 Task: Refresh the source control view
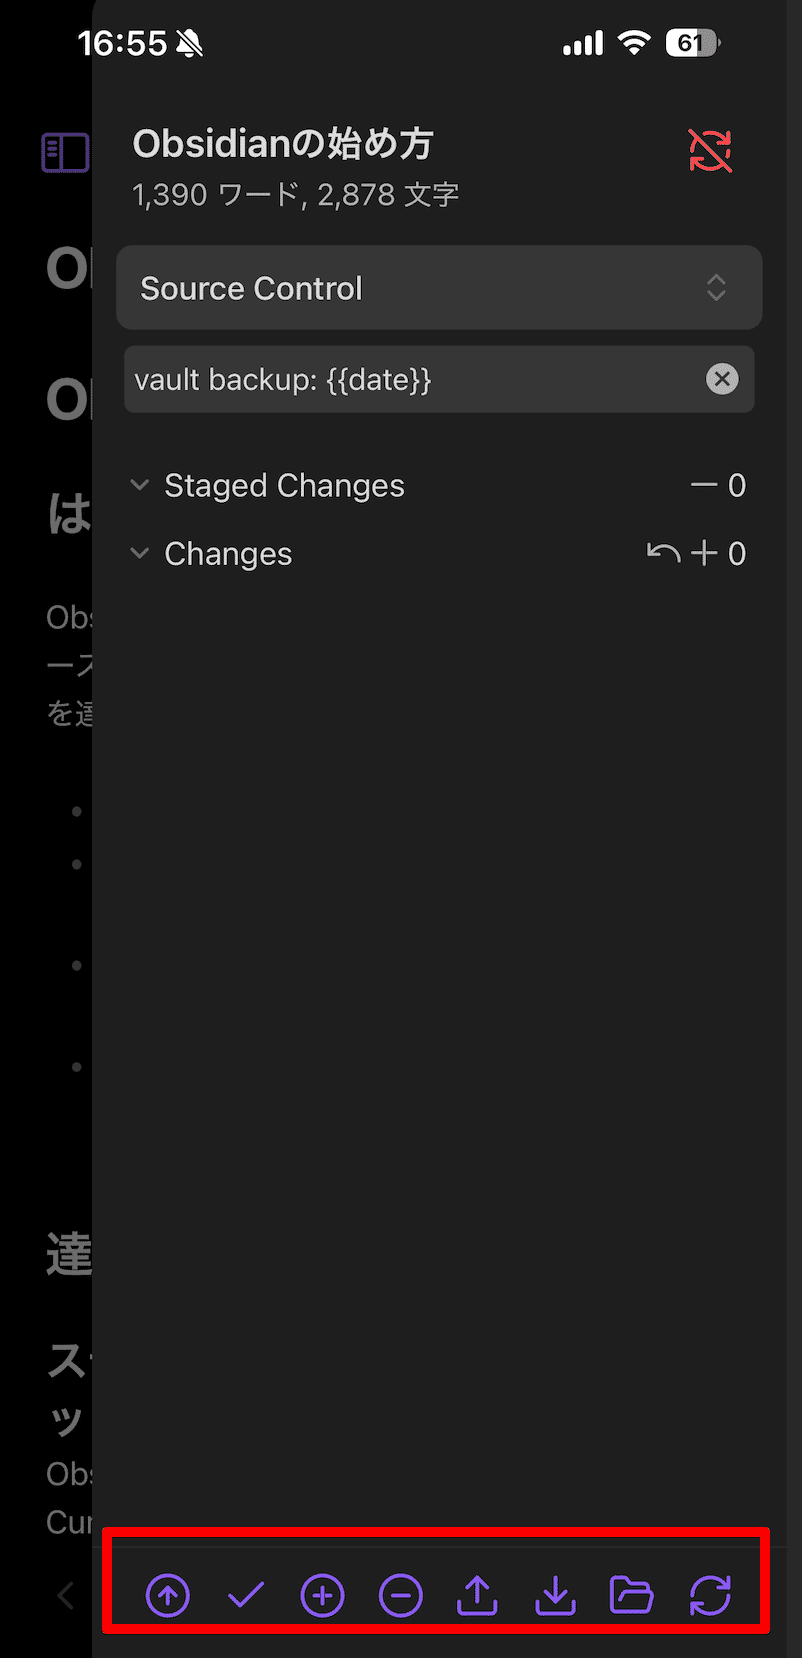tap(710, 1595)
